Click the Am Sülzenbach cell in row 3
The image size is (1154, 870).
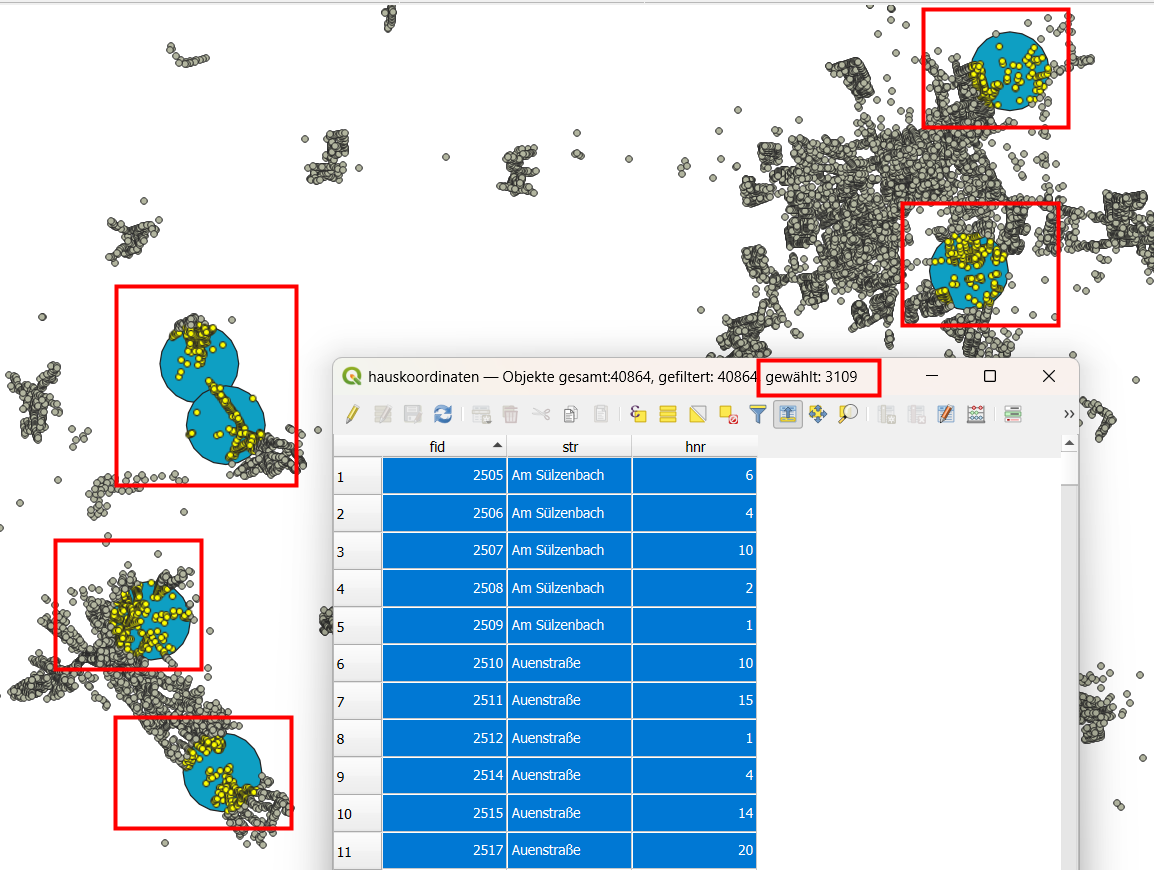570,551
